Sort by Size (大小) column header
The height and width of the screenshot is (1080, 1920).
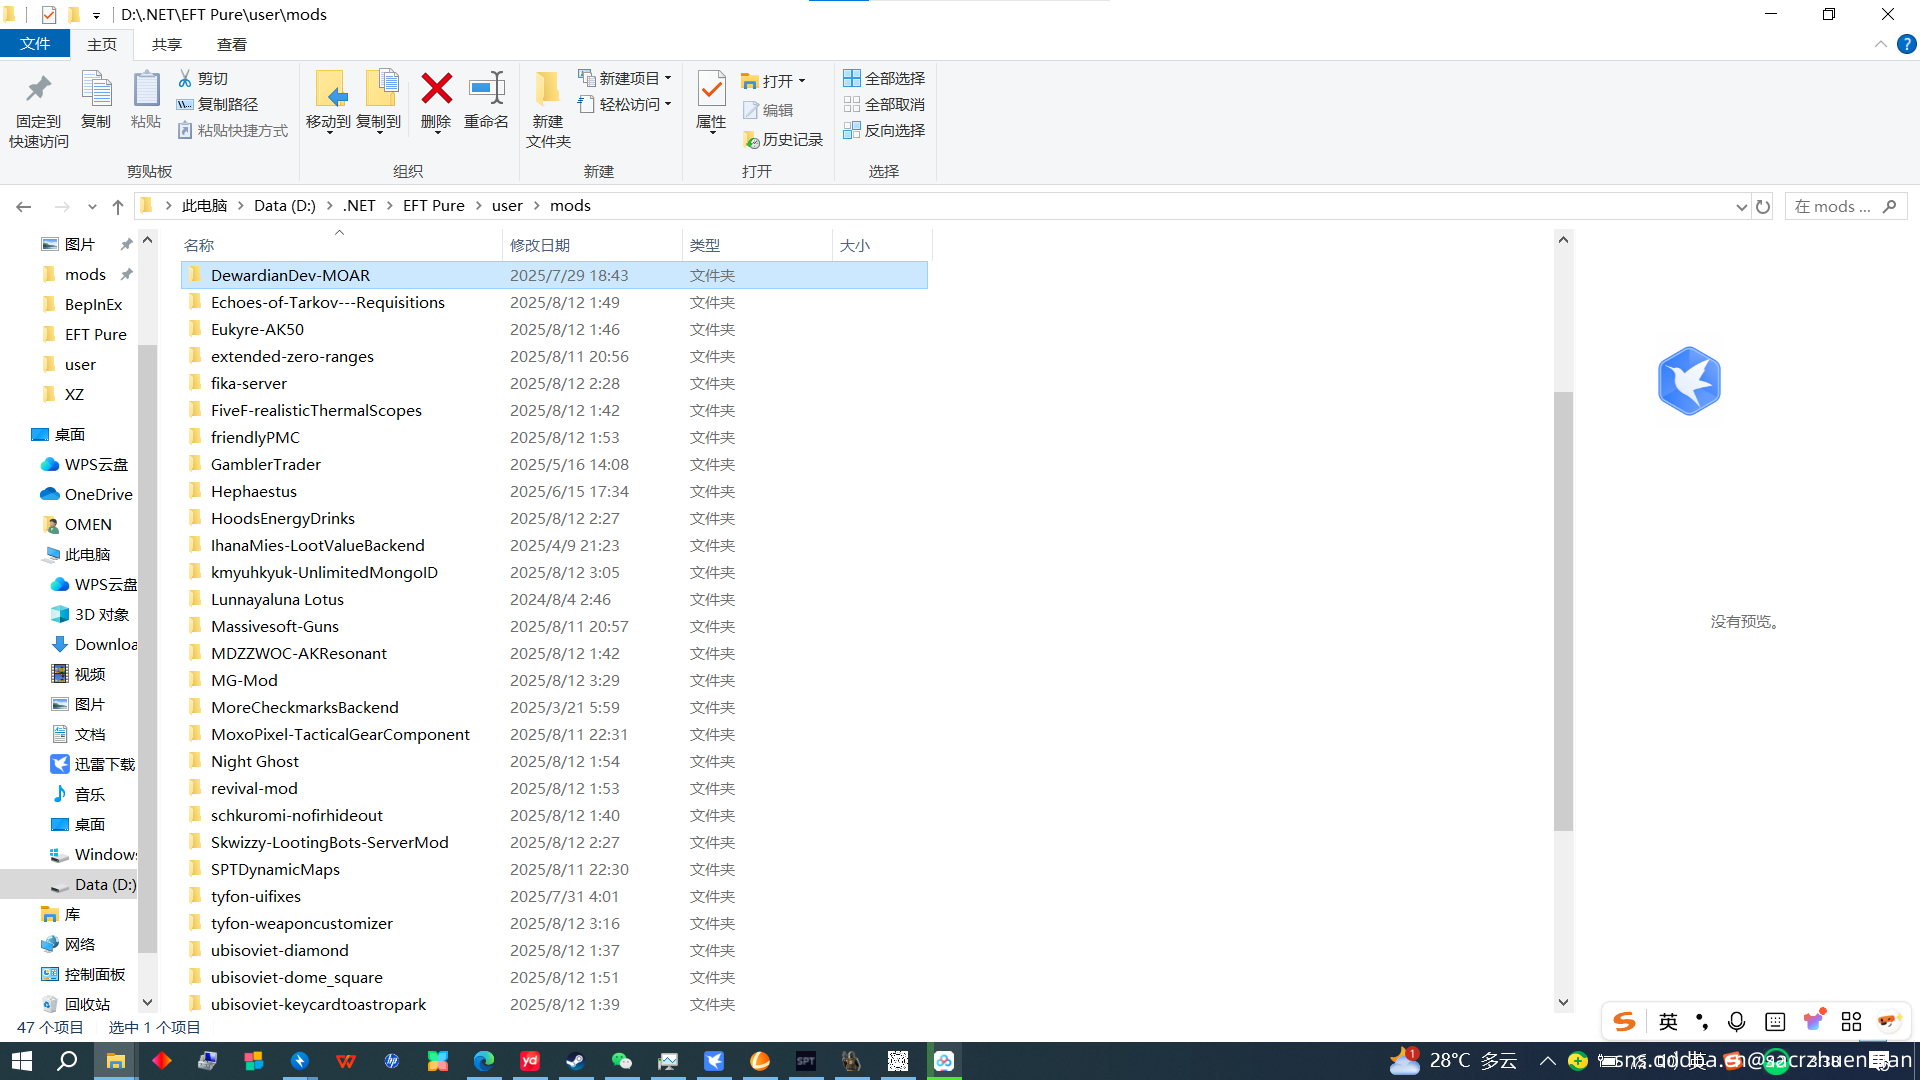[x=882, y=245]
